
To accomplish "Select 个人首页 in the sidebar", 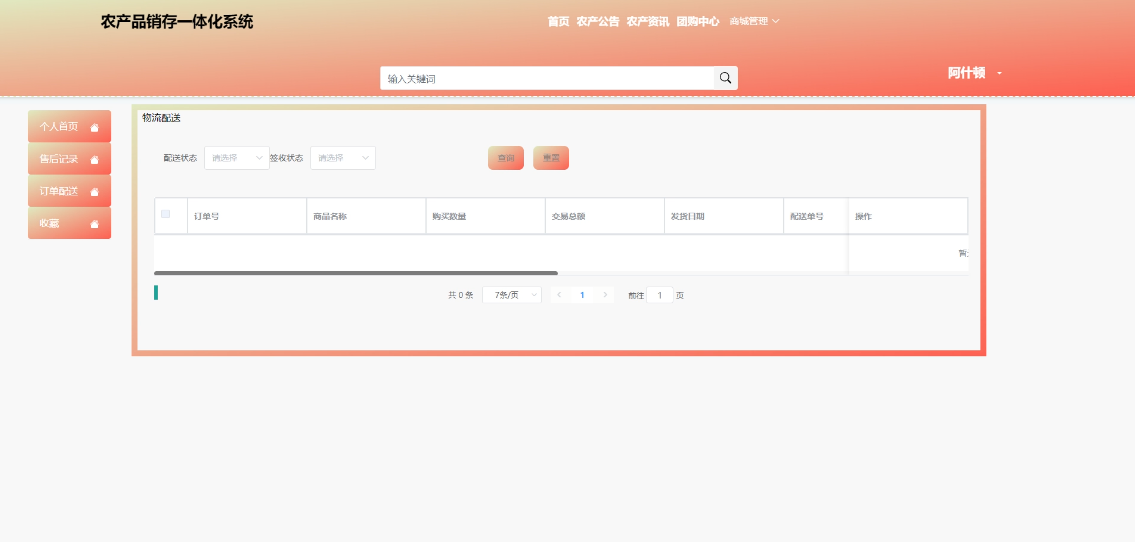I will tap(69, 127).
